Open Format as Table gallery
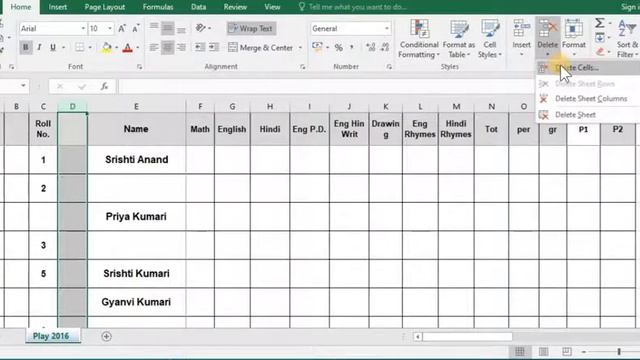Screen dimensions: 640x360 click(x=459, y=39)
